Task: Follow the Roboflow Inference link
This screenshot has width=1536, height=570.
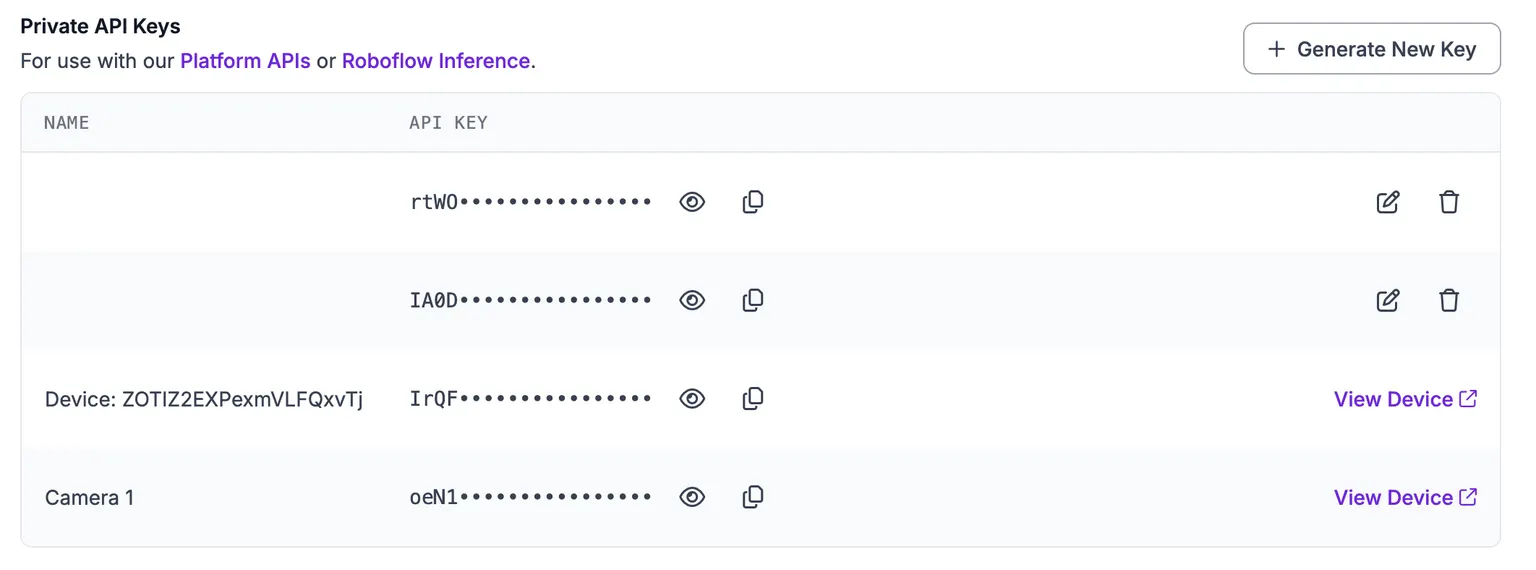Action: [436, 61]
